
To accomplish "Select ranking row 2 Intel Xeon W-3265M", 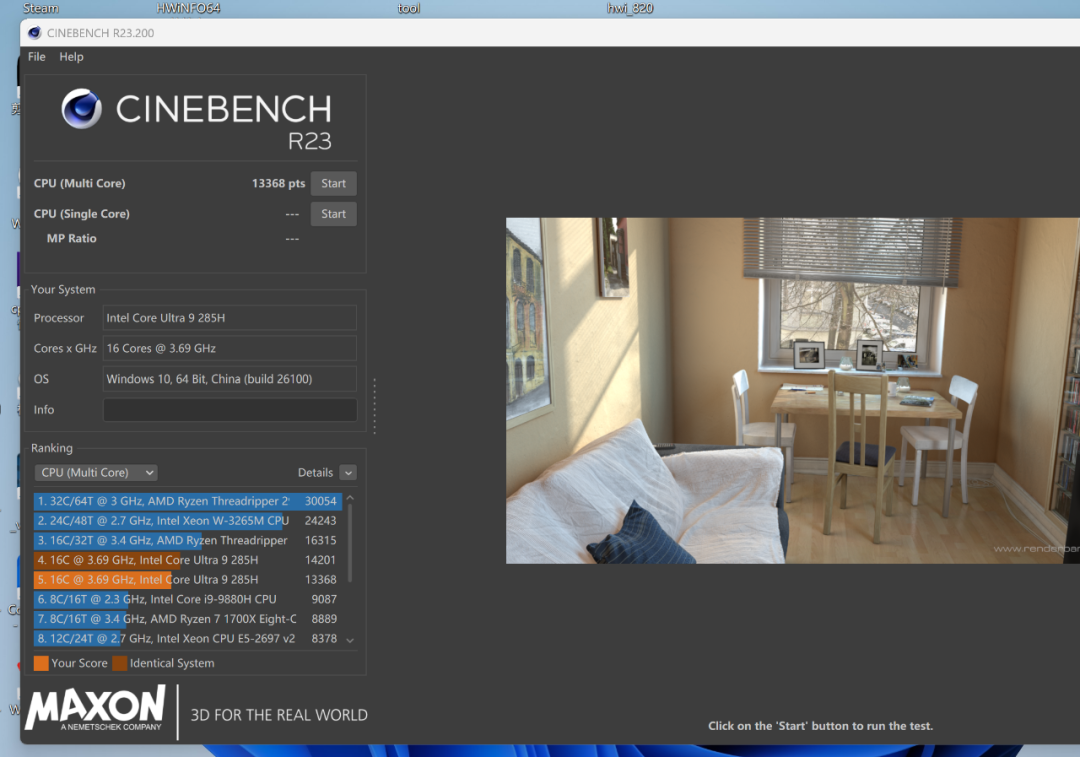I will coord(187,521).
